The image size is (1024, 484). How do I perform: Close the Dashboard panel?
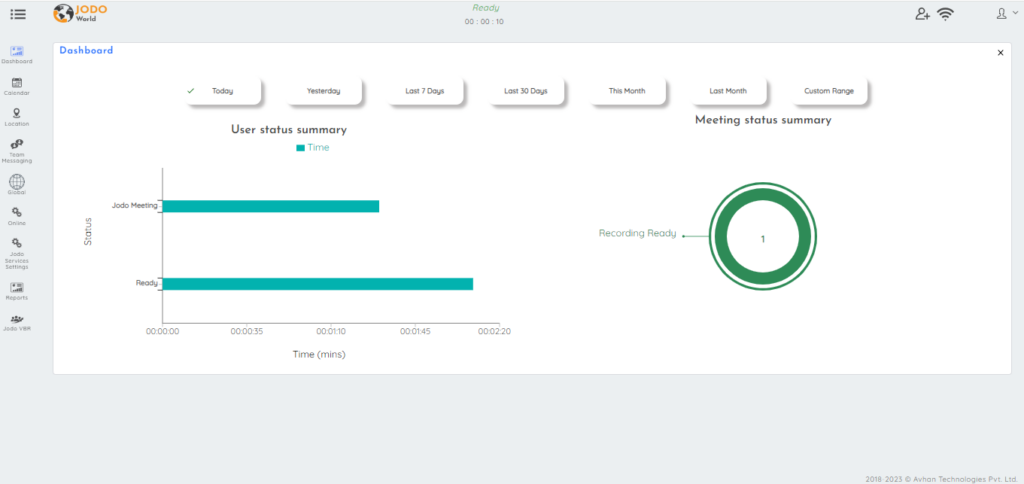(x=1000, y=53)
